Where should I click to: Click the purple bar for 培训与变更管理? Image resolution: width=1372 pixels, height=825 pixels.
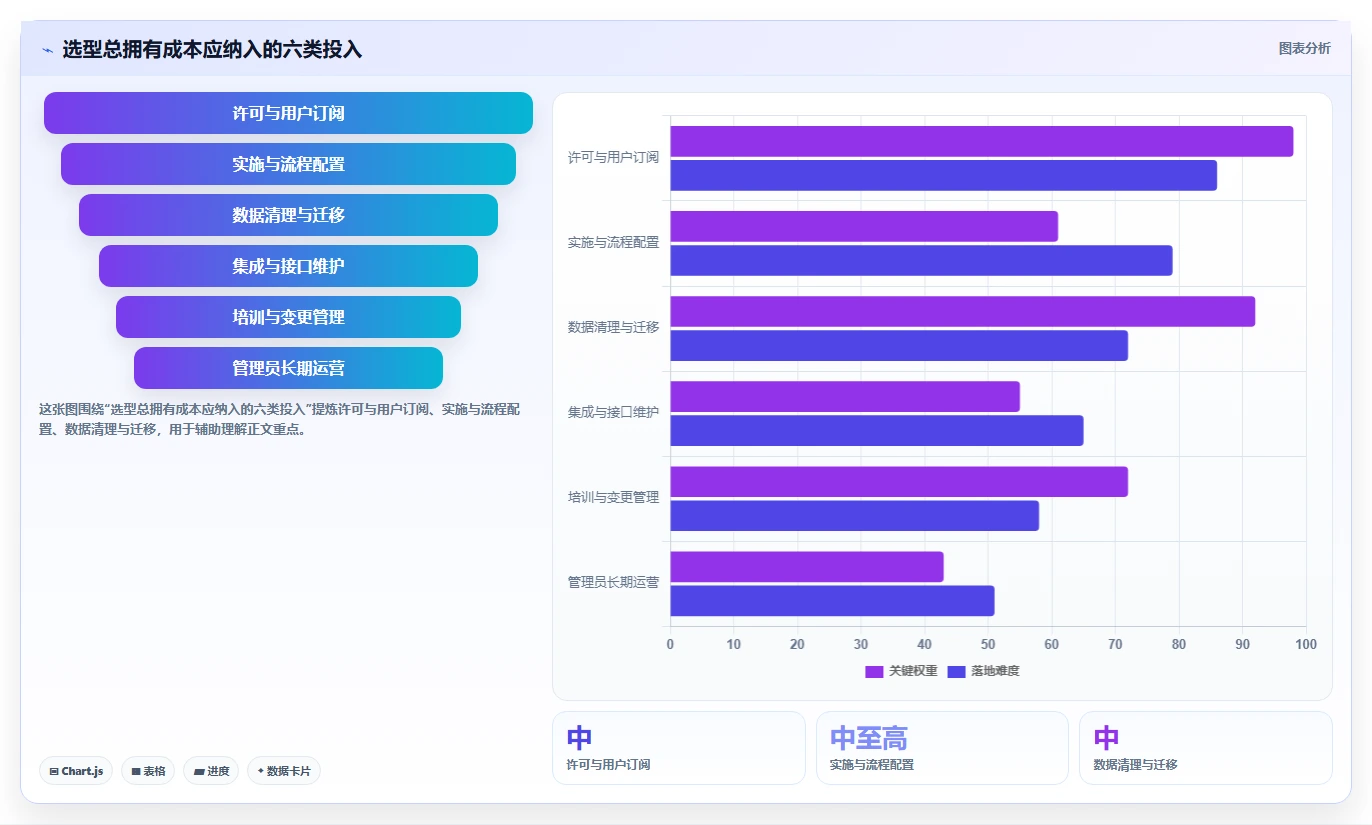[x=899, y=481]
